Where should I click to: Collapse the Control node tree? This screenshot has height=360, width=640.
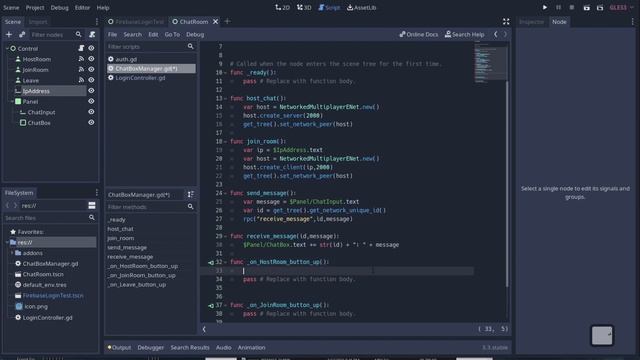[x=7, y=49]
